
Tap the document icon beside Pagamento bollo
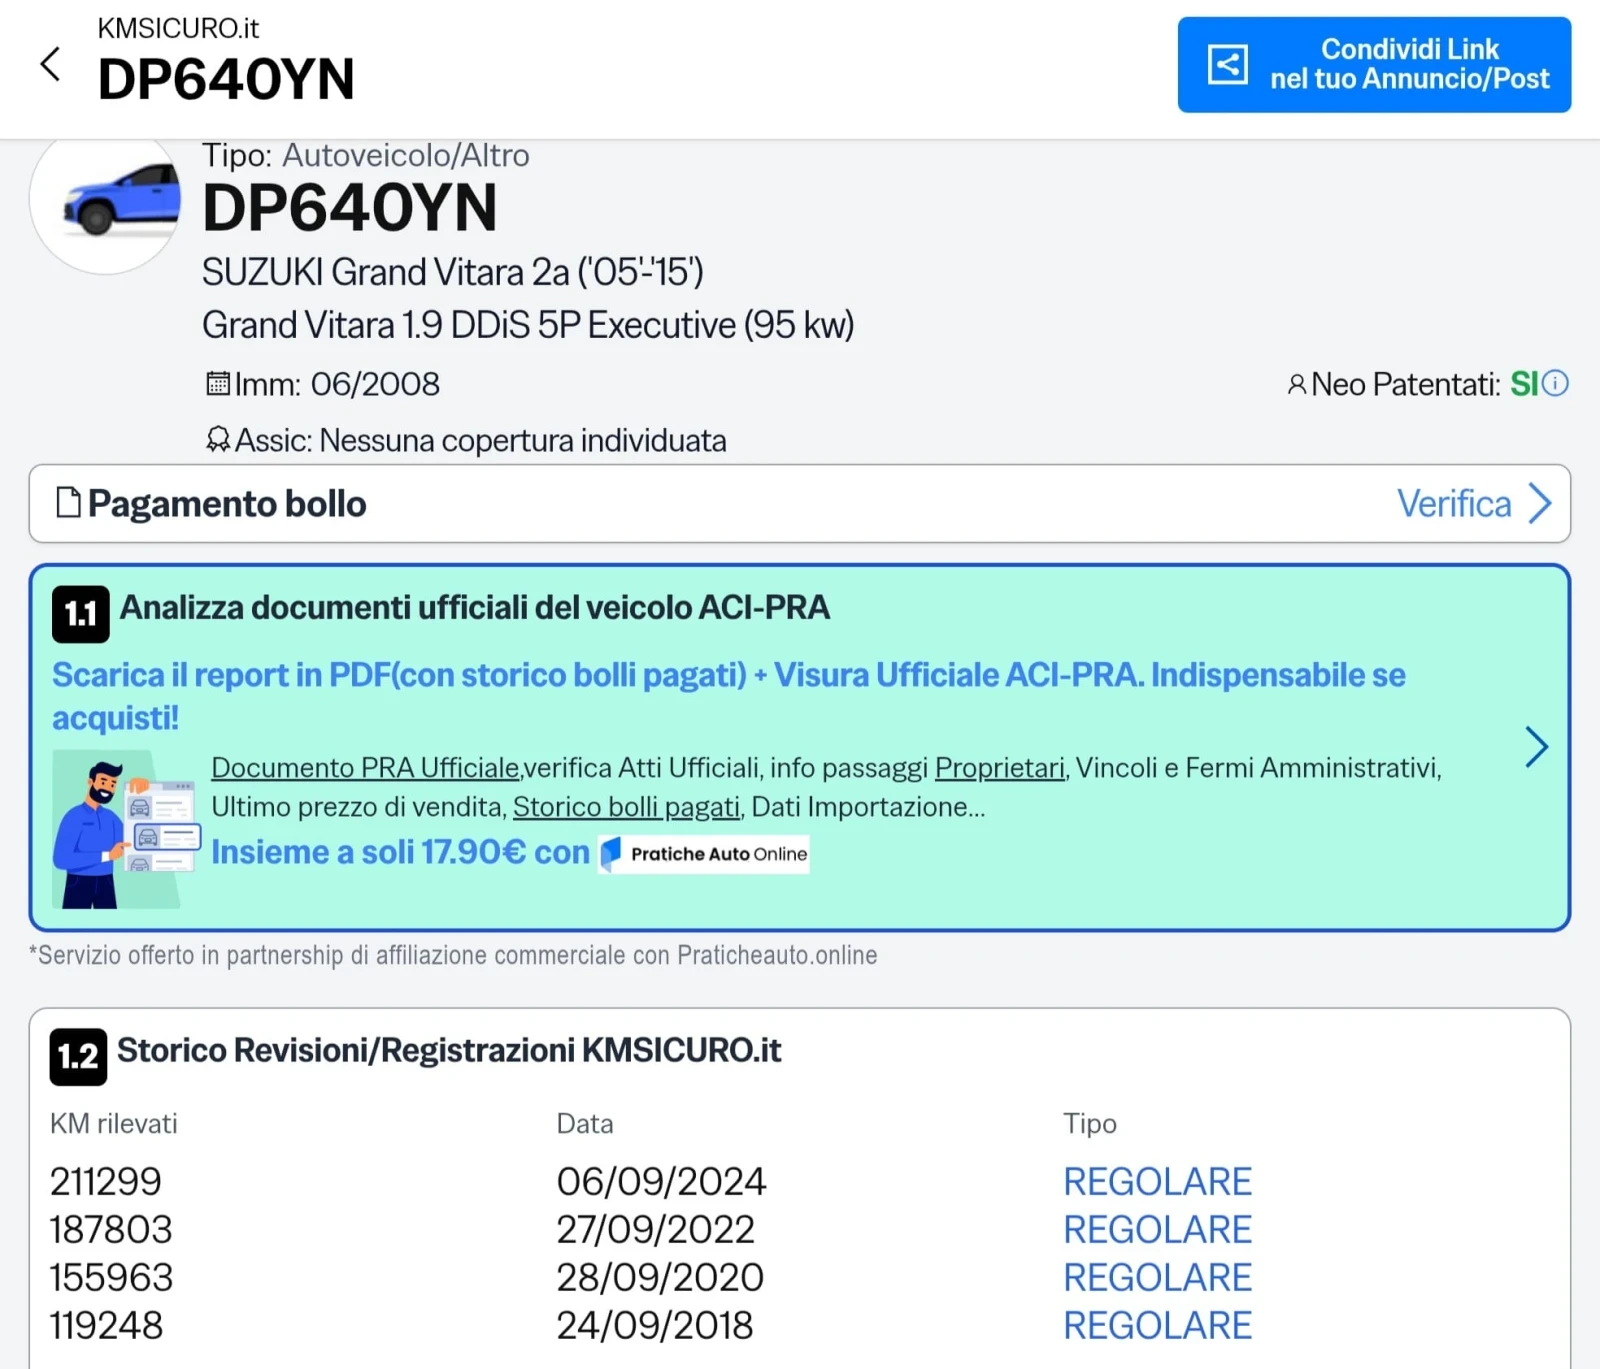[68, 503]
